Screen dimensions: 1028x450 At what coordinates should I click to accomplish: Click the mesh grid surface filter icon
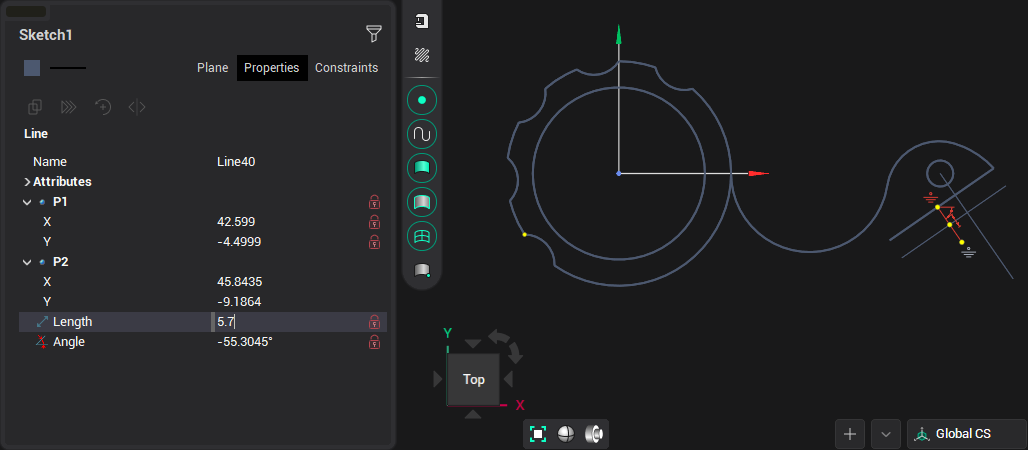422,236
